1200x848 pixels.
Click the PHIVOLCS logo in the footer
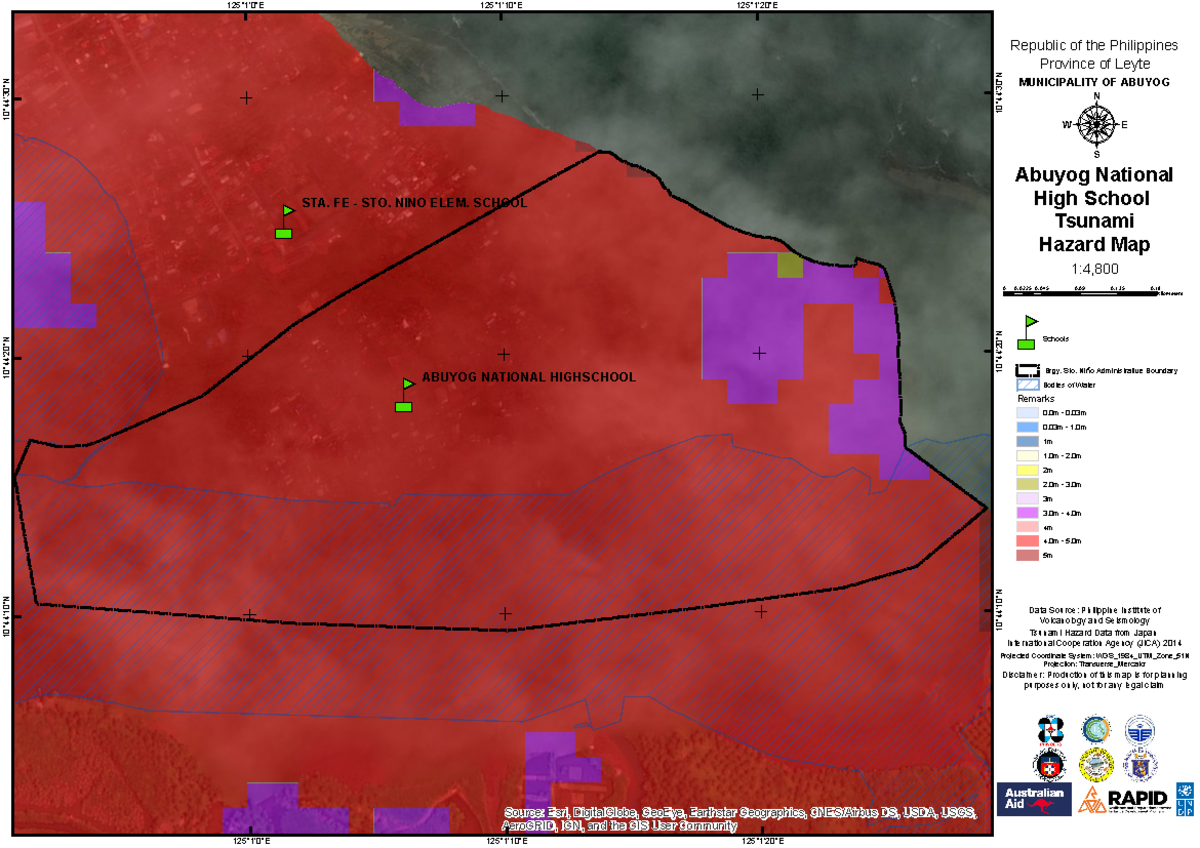pos(1050,729)
